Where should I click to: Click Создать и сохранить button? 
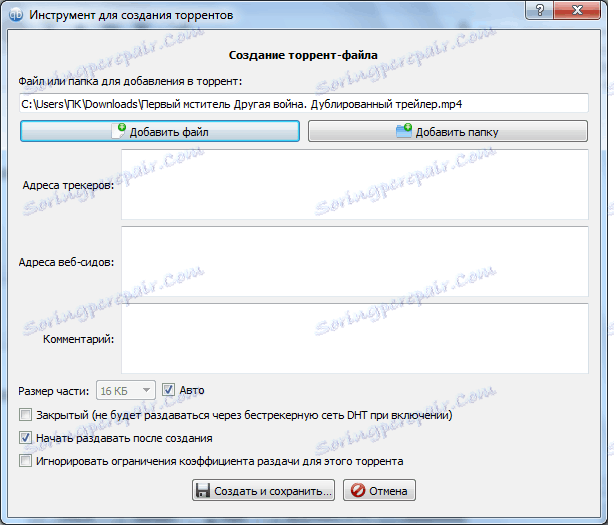click(x=263, y=490)
